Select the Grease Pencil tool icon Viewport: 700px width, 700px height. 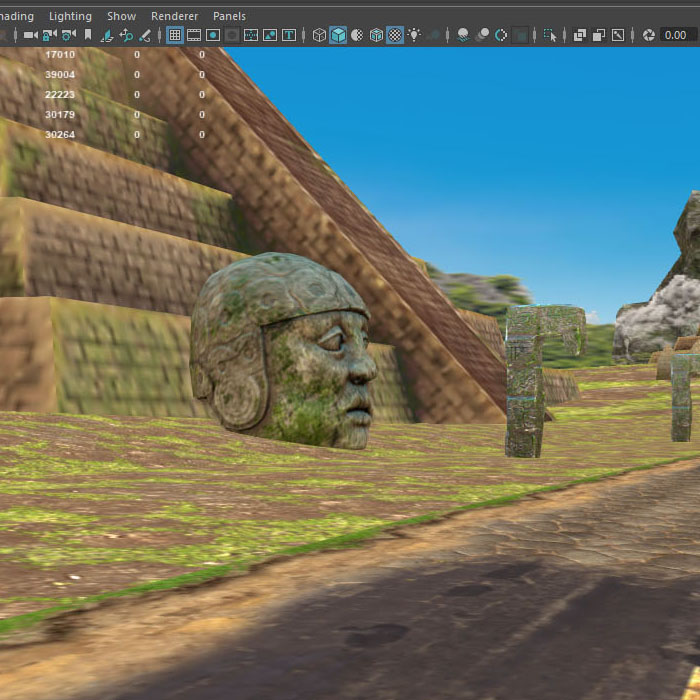(145, 35)
